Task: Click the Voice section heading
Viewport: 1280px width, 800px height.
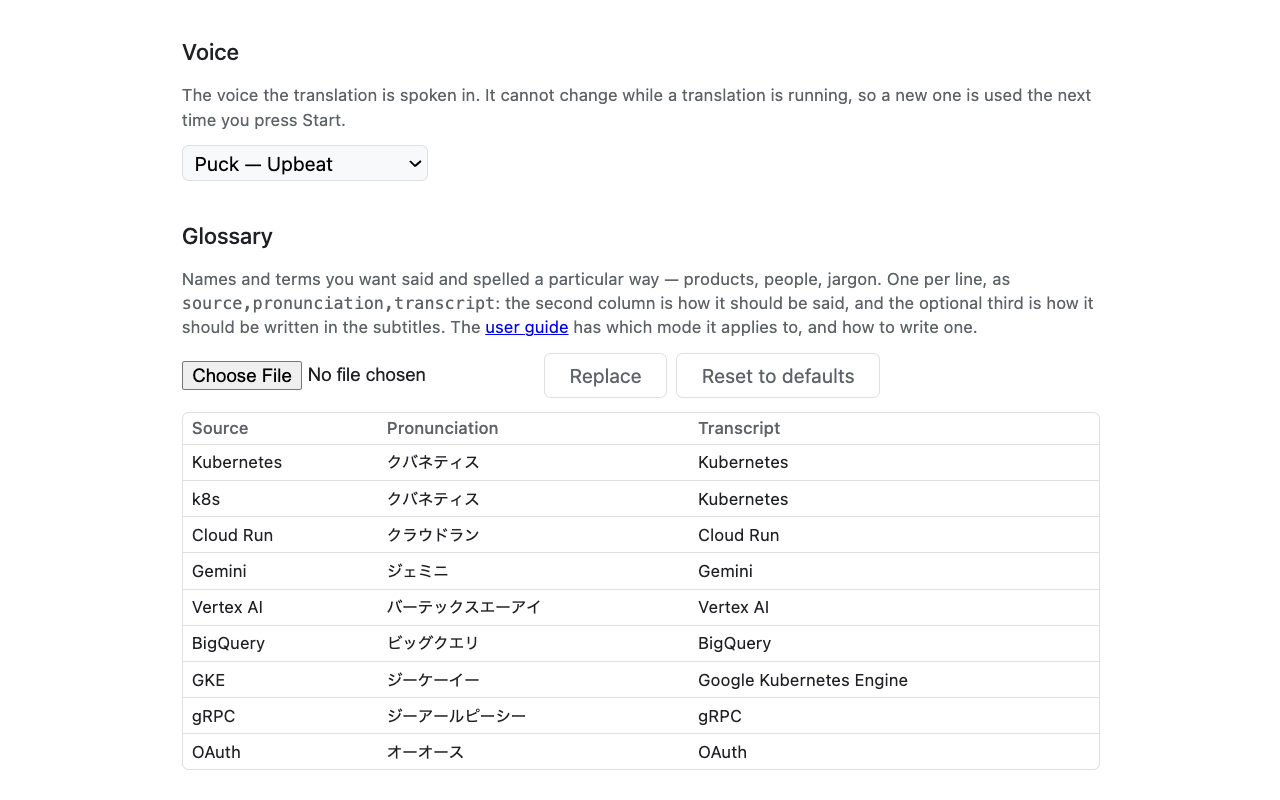Action: point(210,52)
